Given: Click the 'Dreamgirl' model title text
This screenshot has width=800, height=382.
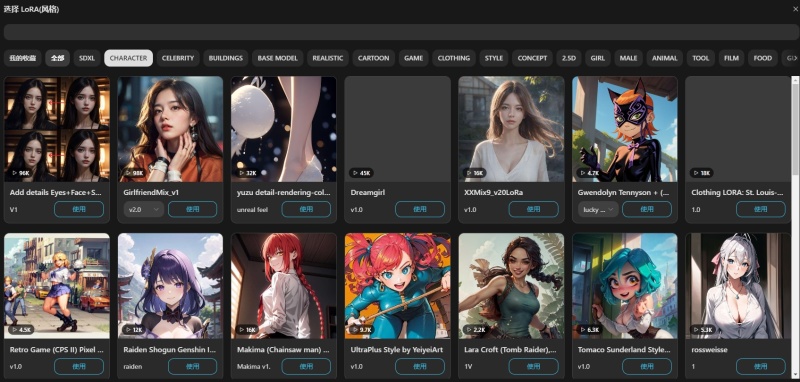Looking at the screenshot, I should coord(367,193).
